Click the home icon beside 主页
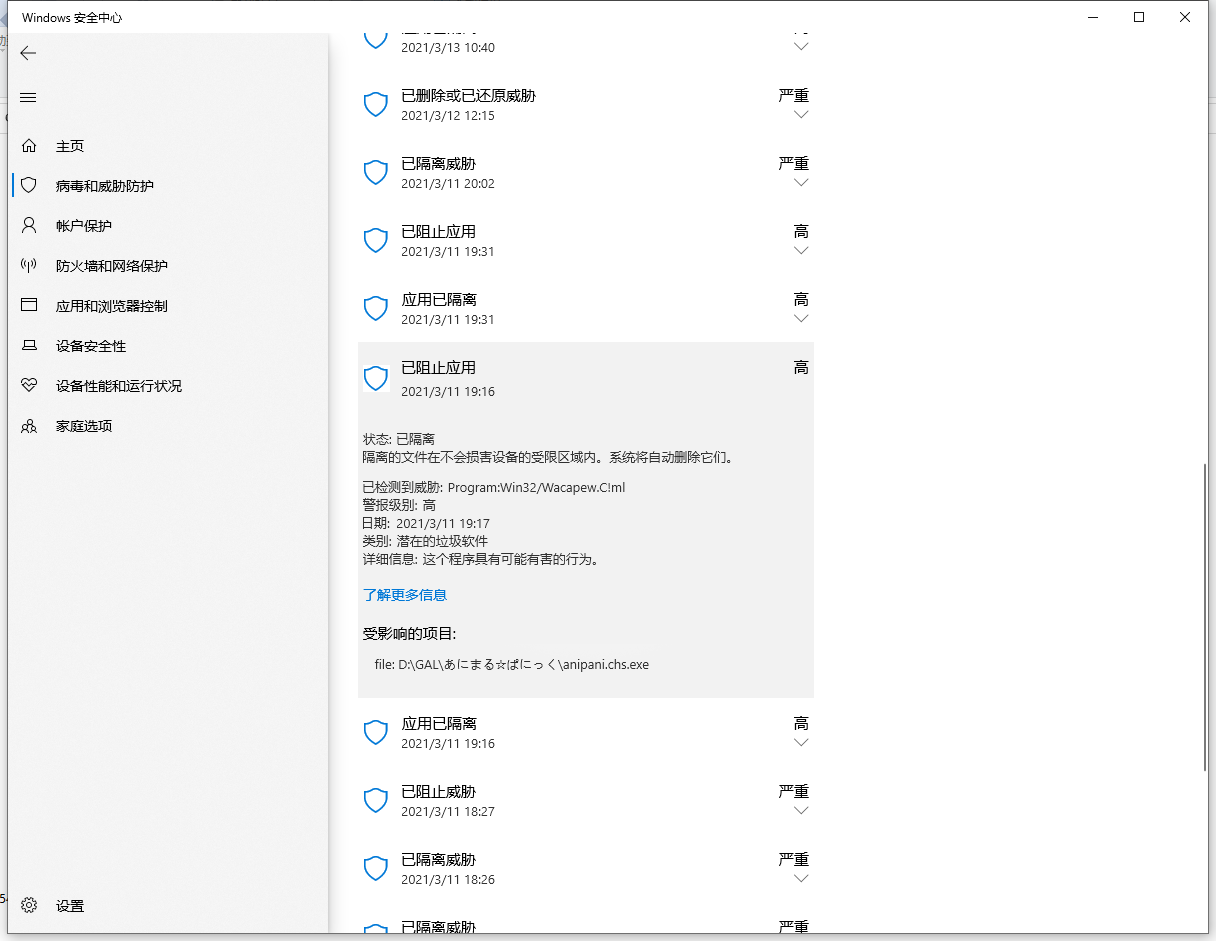Screen dimensions: 1216x941 click(29, 146)
